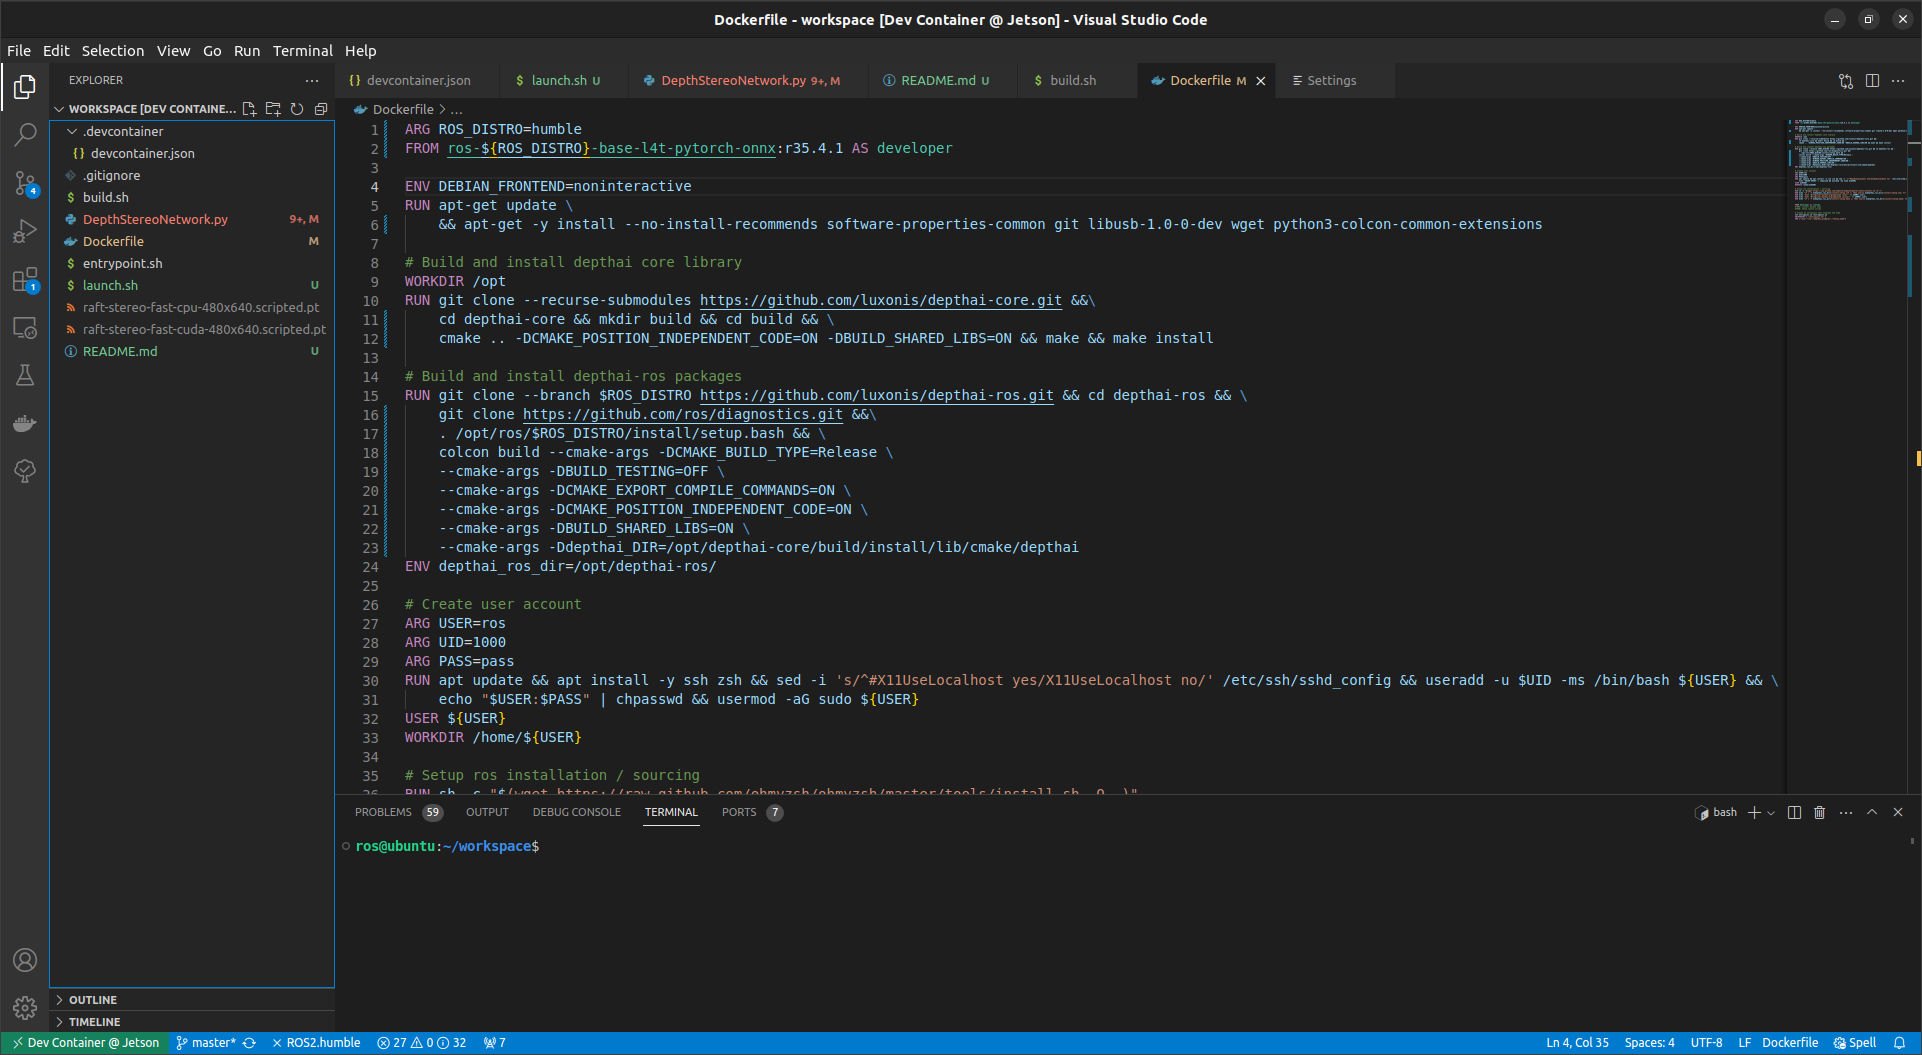
Task: Split the editor to the right
Action: pyautogui.click(x=1872, y=81)
